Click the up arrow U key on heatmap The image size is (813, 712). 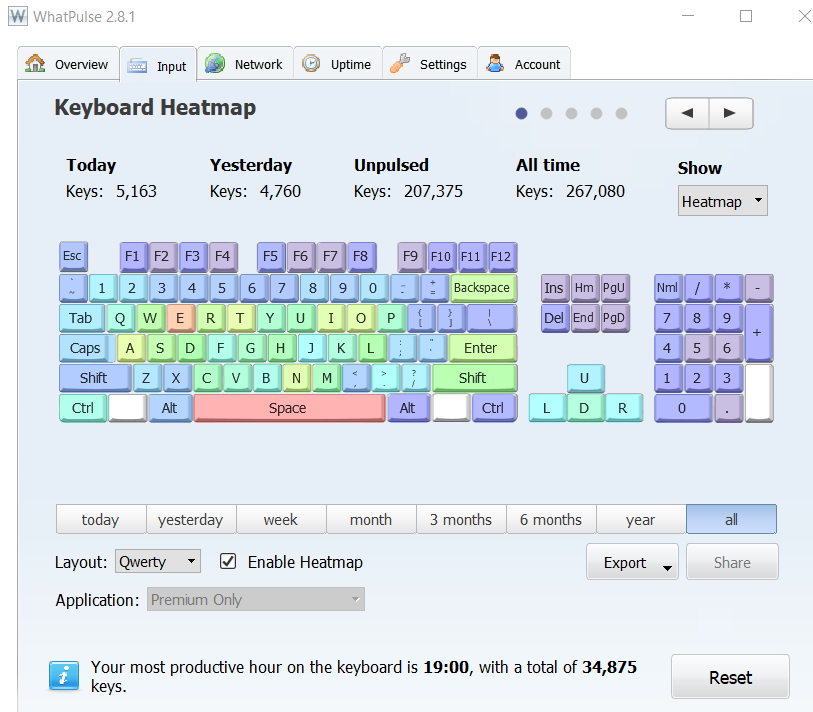tap(585, 378)
